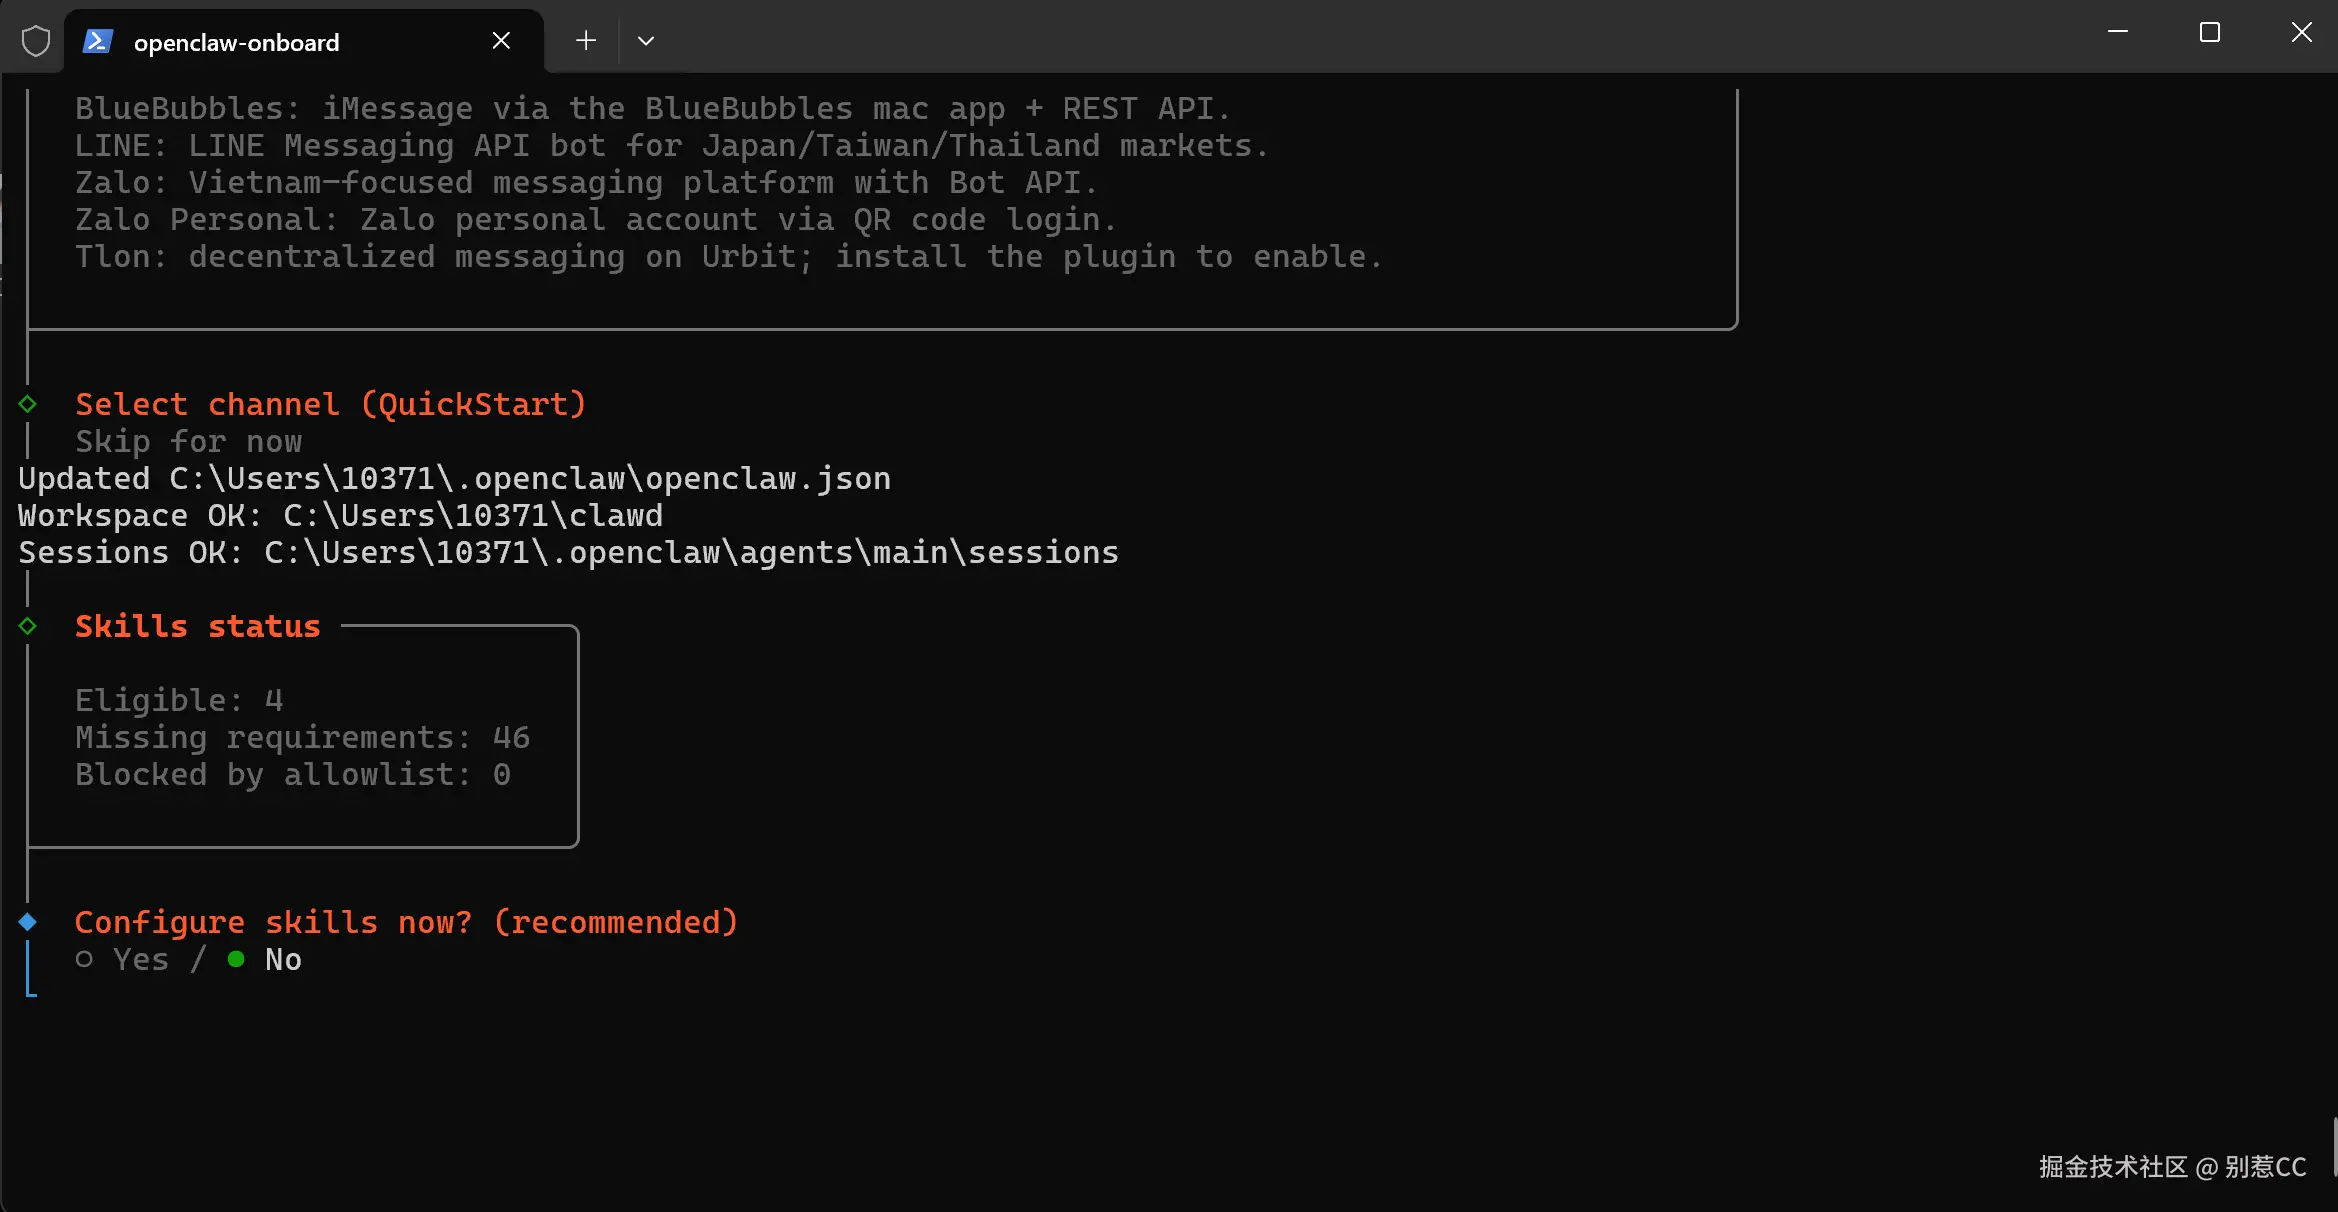Viewport: 2338px width, 1212px height.
Task: Switch to the openclaw-onboard tab
Action: coord(236,42)
